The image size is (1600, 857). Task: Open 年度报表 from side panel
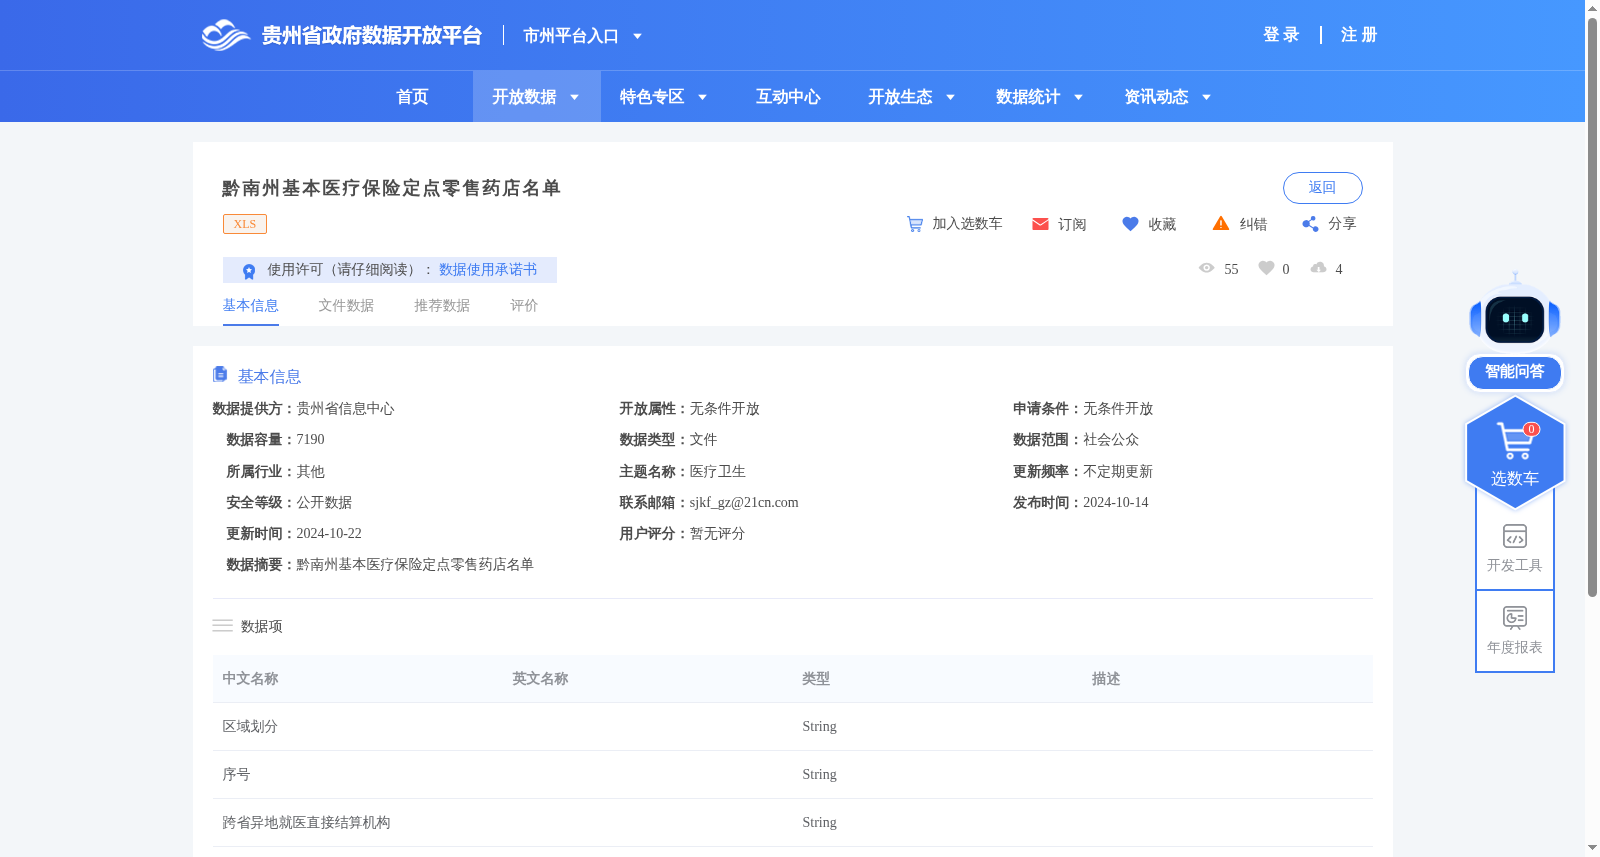[1515, 631]
